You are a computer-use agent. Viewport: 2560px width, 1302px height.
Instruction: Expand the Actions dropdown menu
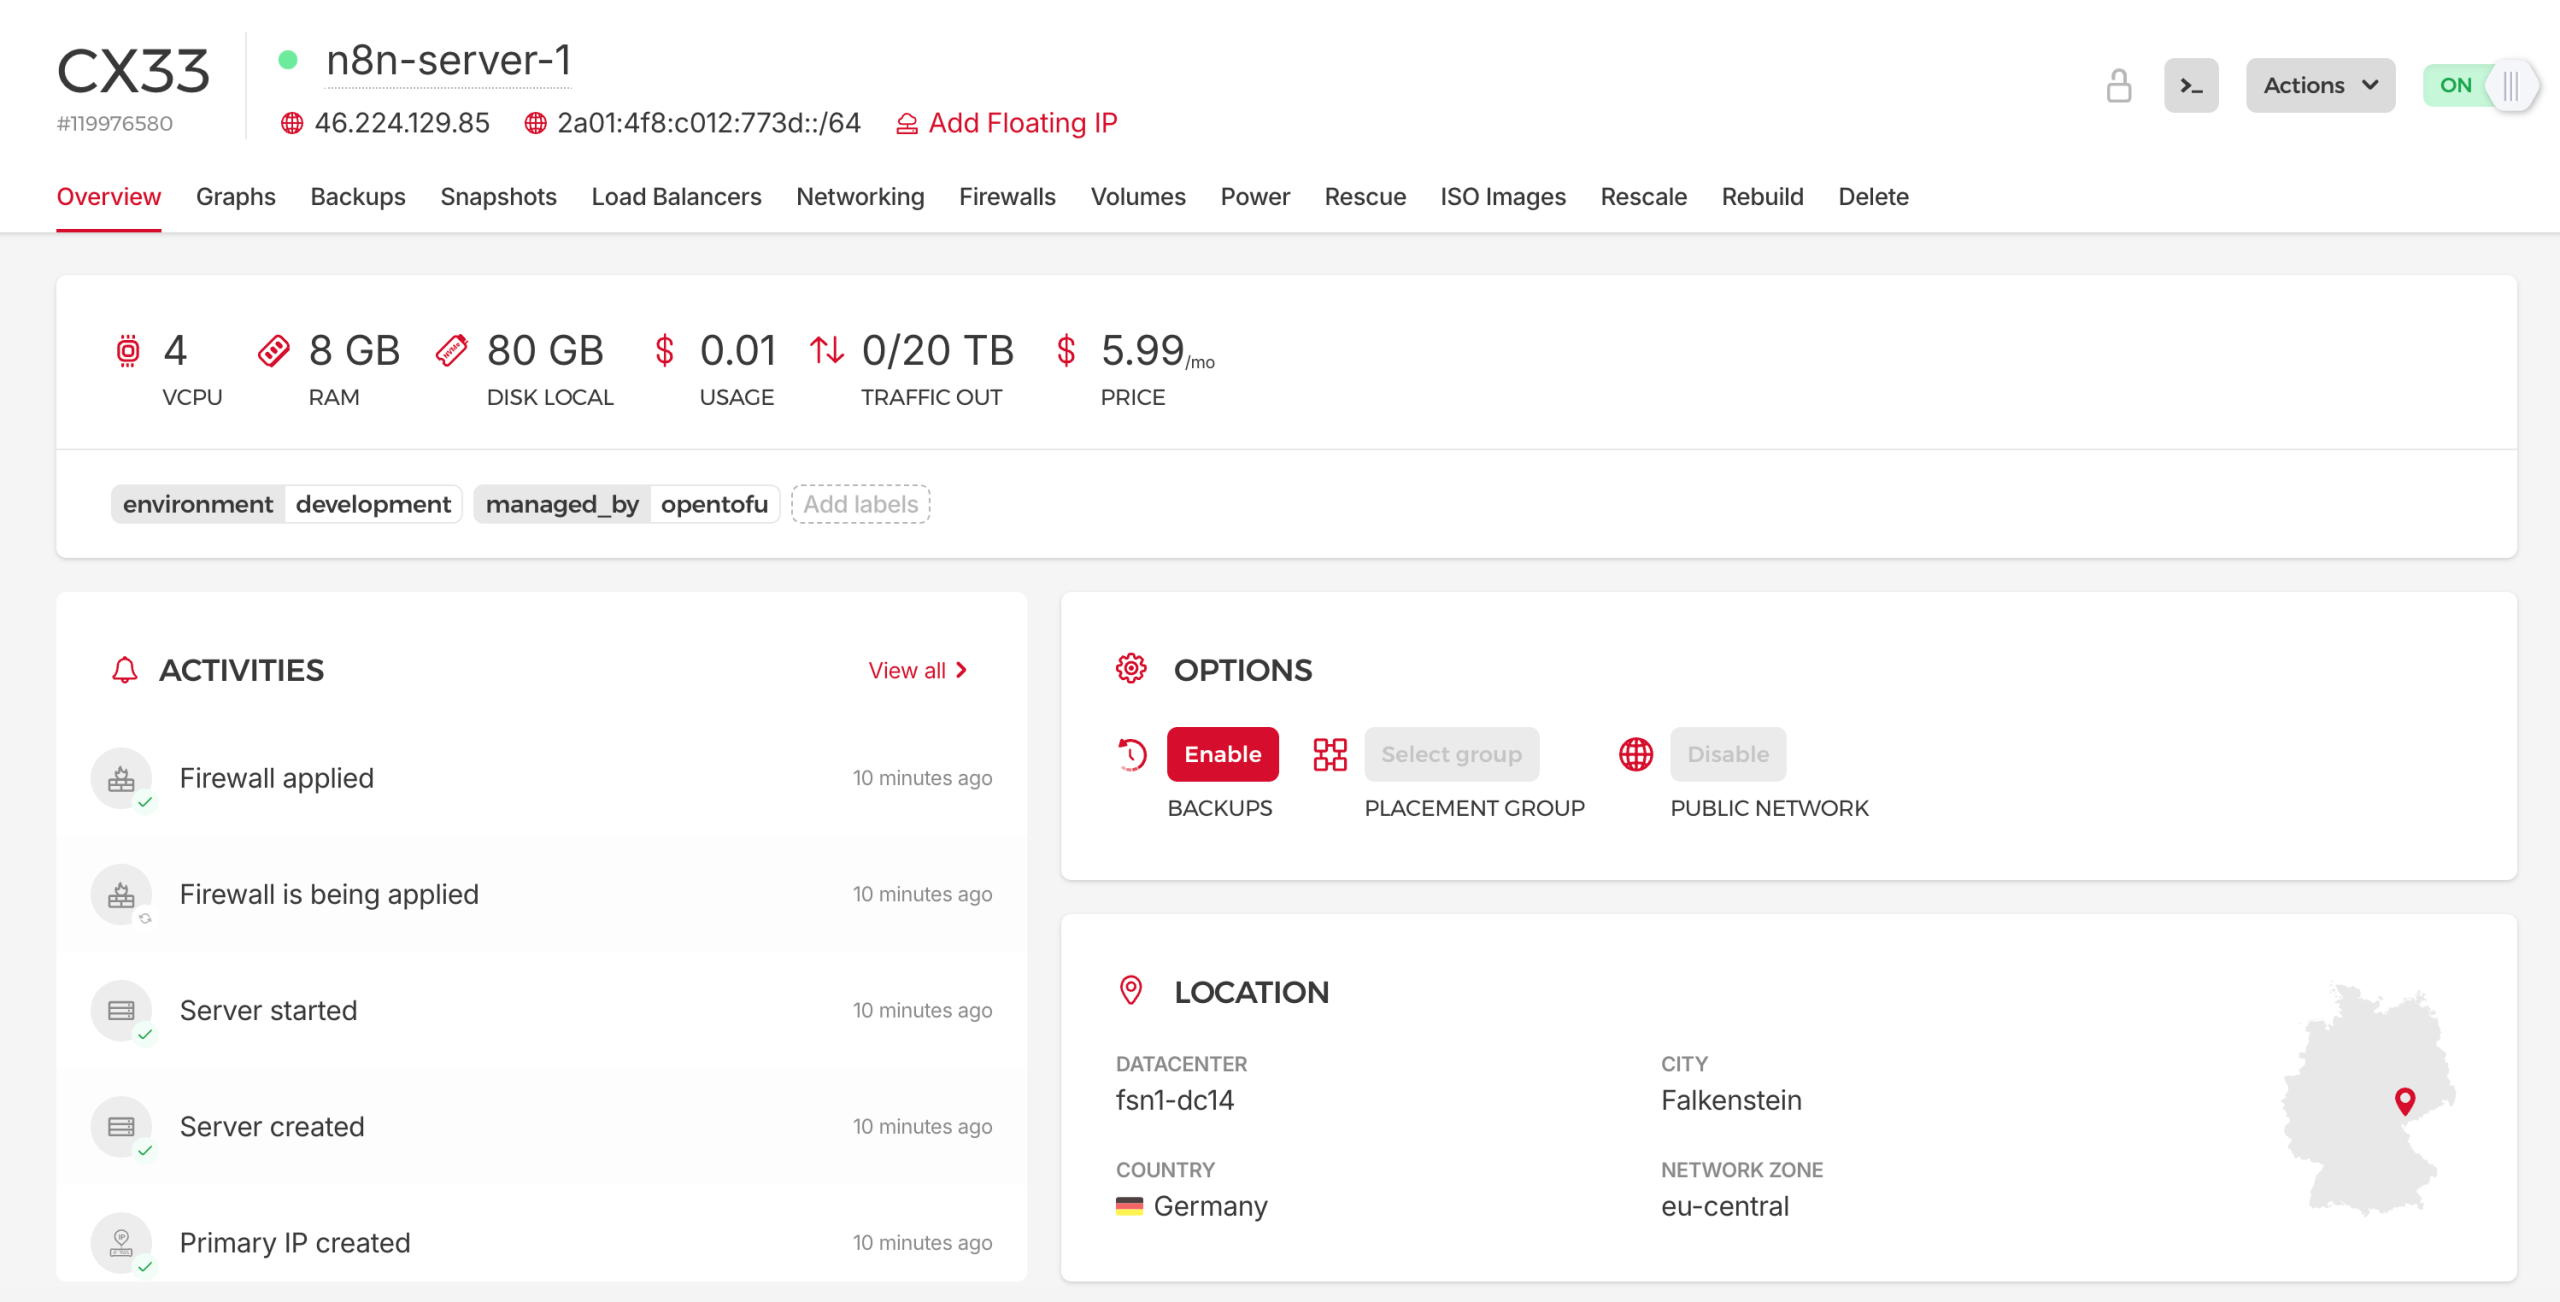(x=2320, y=86)
